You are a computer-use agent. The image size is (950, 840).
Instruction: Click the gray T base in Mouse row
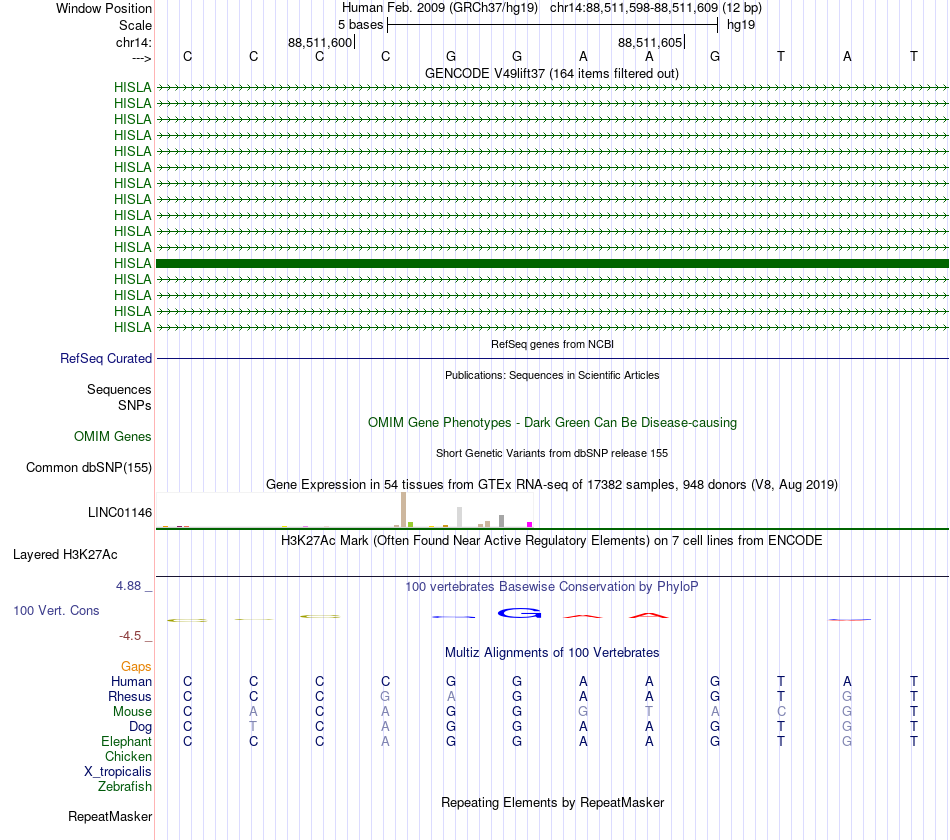pos(649,712)
